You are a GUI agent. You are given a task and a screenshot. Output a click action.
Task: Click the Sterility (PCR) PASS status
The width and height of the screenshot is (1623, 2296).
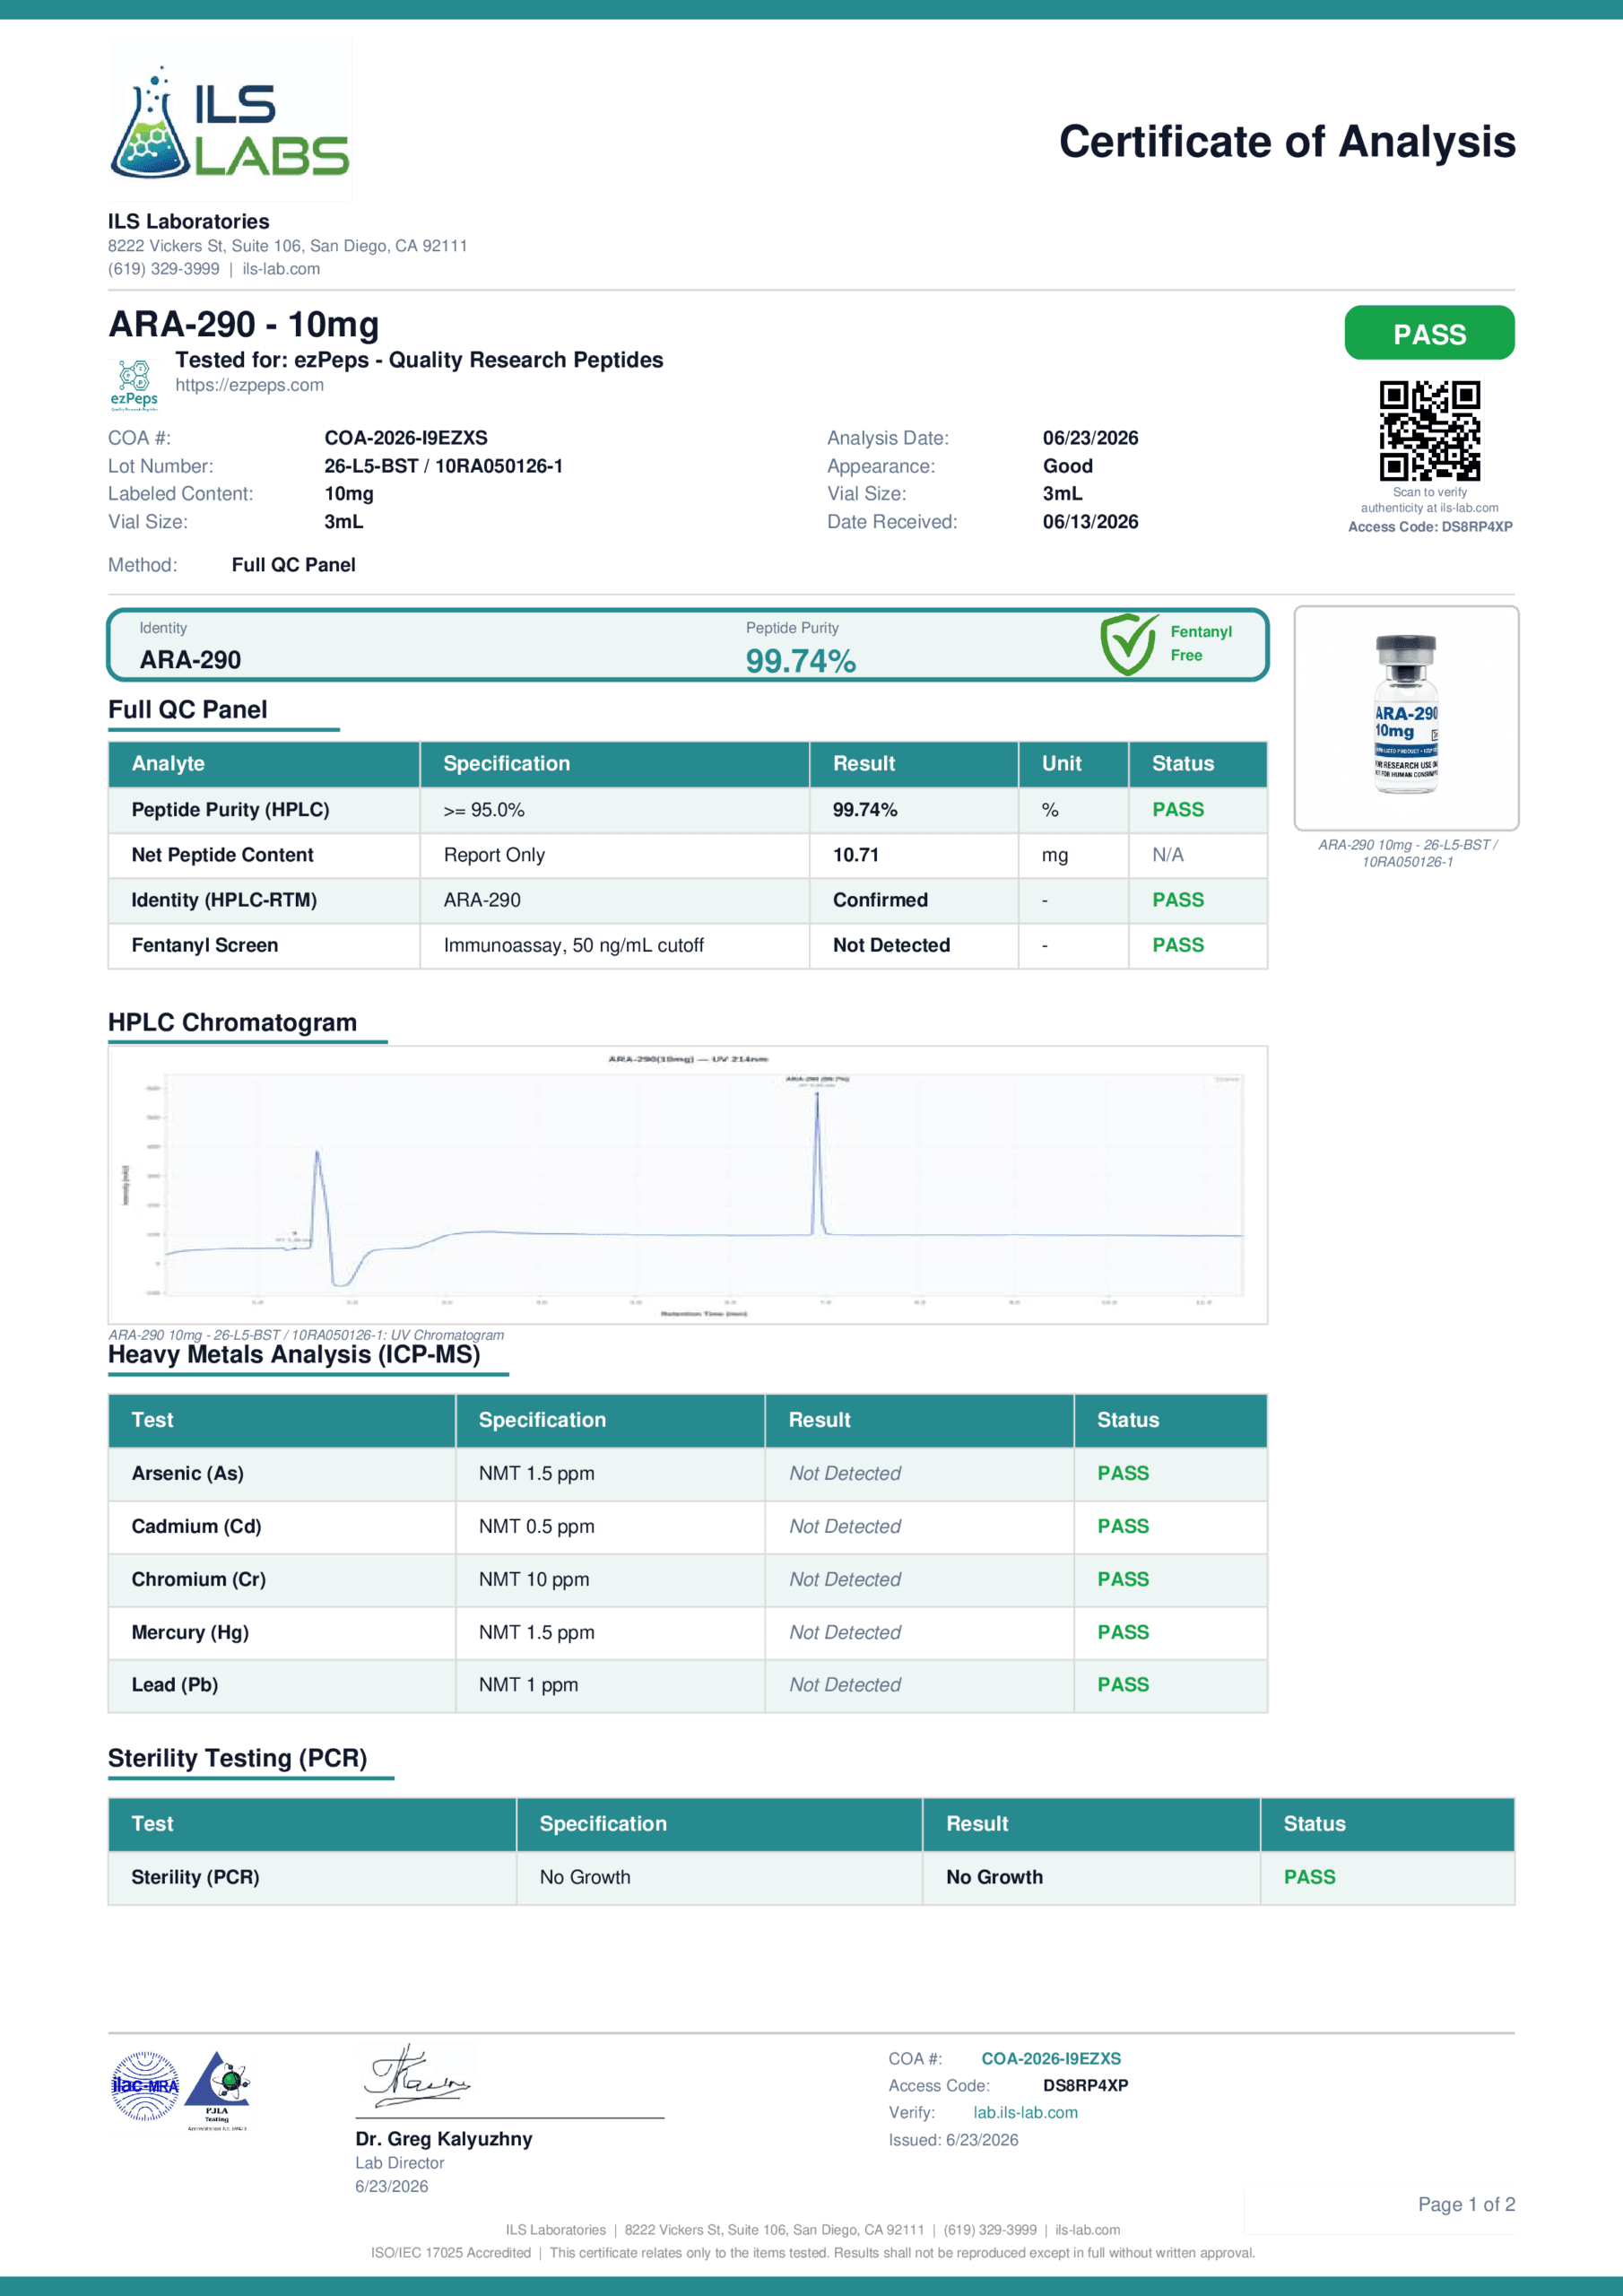(1309, 1877)
